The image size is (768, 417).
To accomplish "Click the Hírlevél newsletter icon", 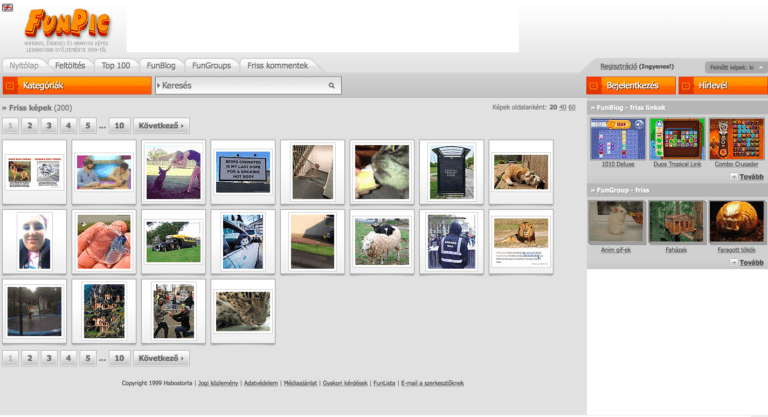I will (x=686, y=86).
